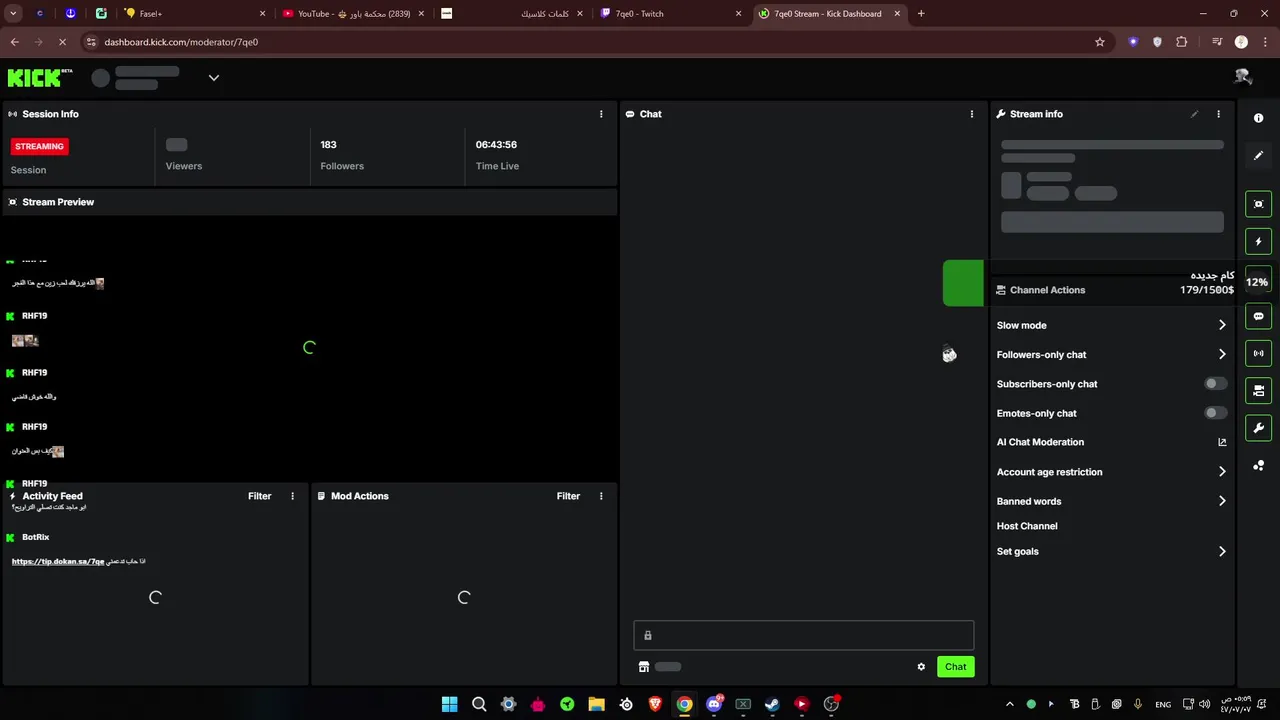
Task: Focus the chat message input field
Action: coord(803,635)
